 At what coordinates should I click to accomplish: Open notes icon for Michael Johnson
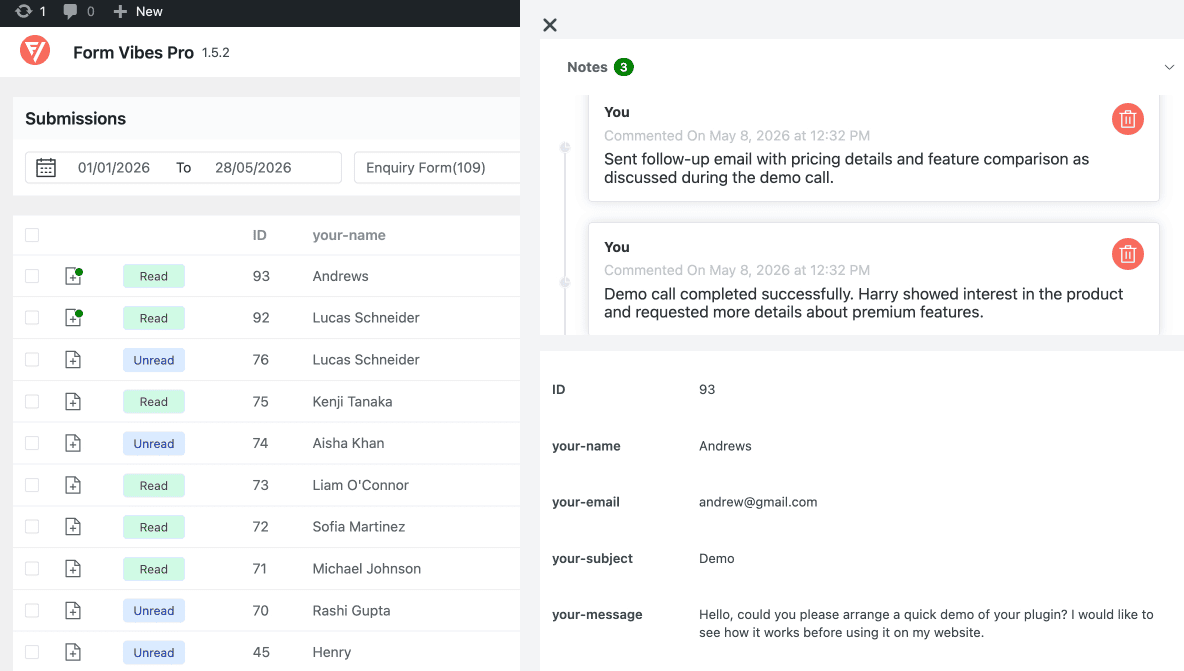click(73, 568)
